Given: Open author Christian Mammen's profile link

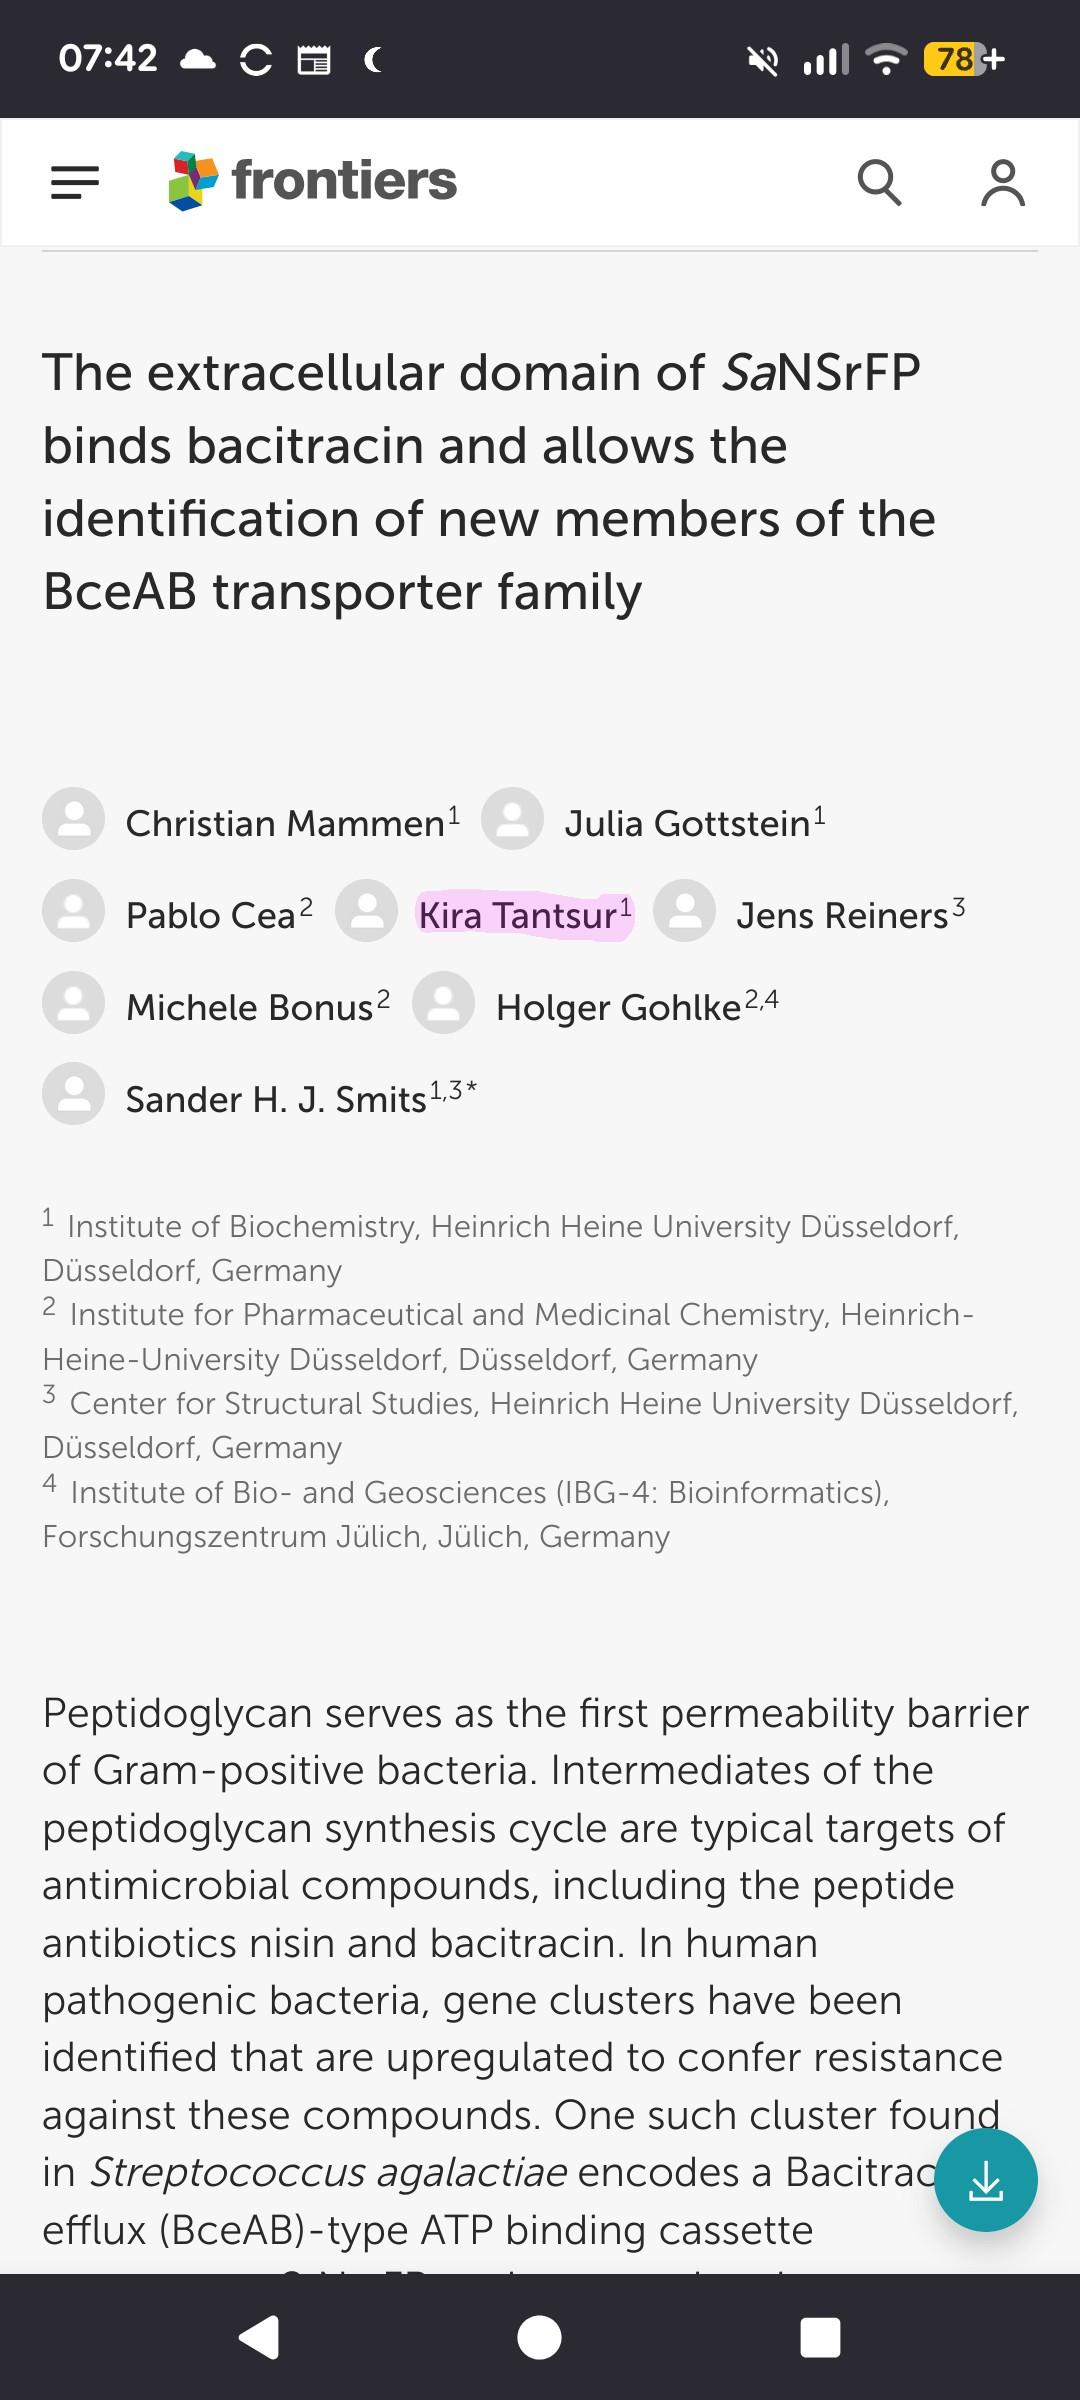Looking at the screenshot, I should point(285,824).
